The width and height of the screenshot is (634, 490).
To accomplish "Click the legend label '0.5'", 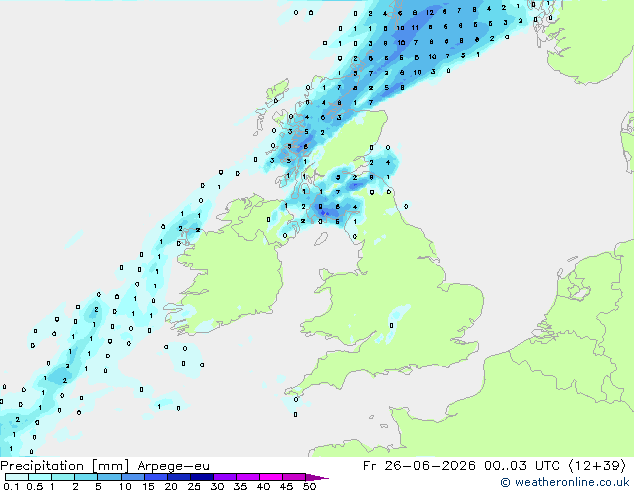I will tap(35, 486).
